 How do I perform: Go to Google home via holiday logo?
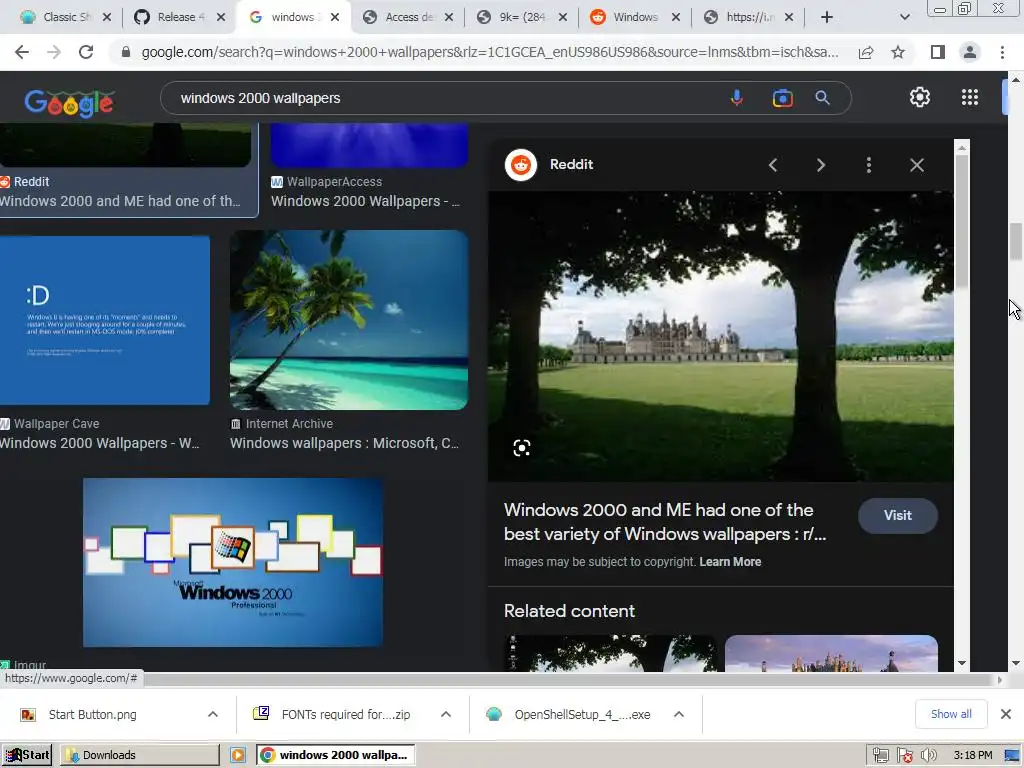(69, 103)
